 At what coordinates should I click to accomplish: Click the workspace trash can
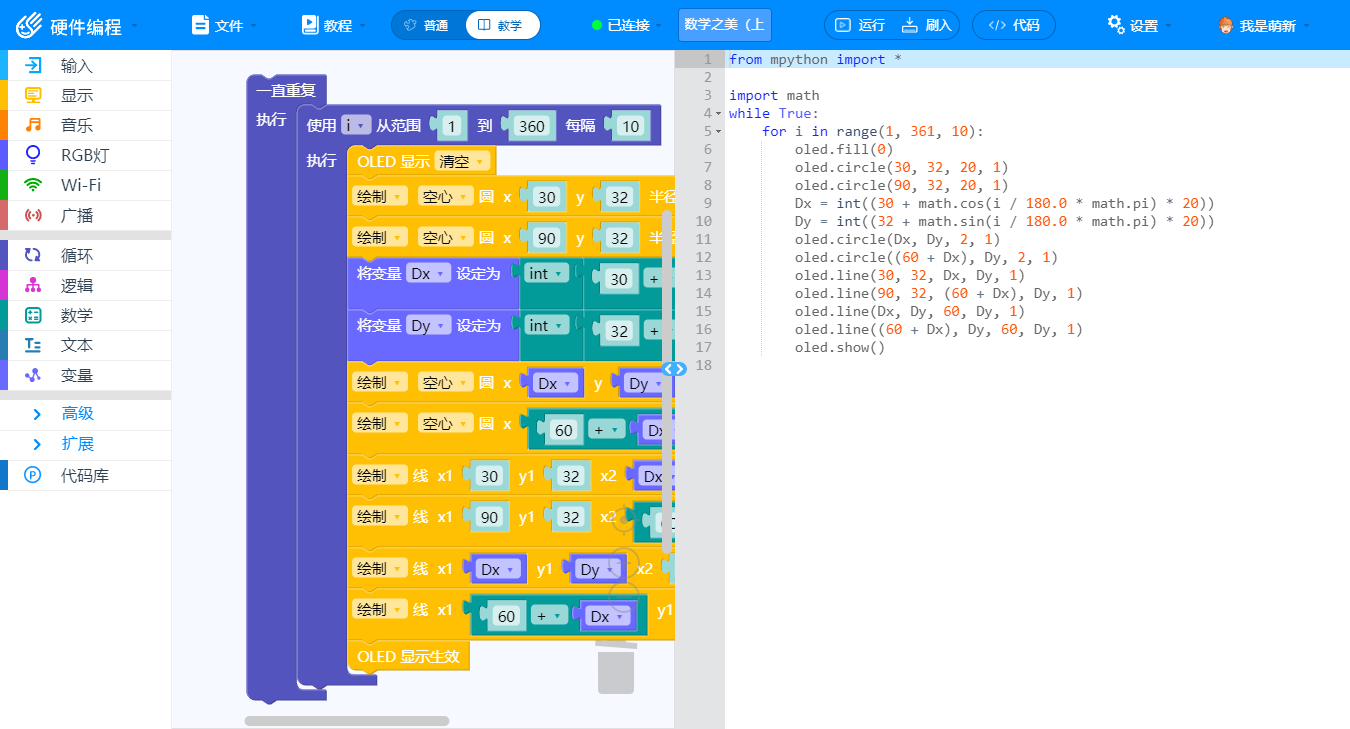tap(616, 668)
